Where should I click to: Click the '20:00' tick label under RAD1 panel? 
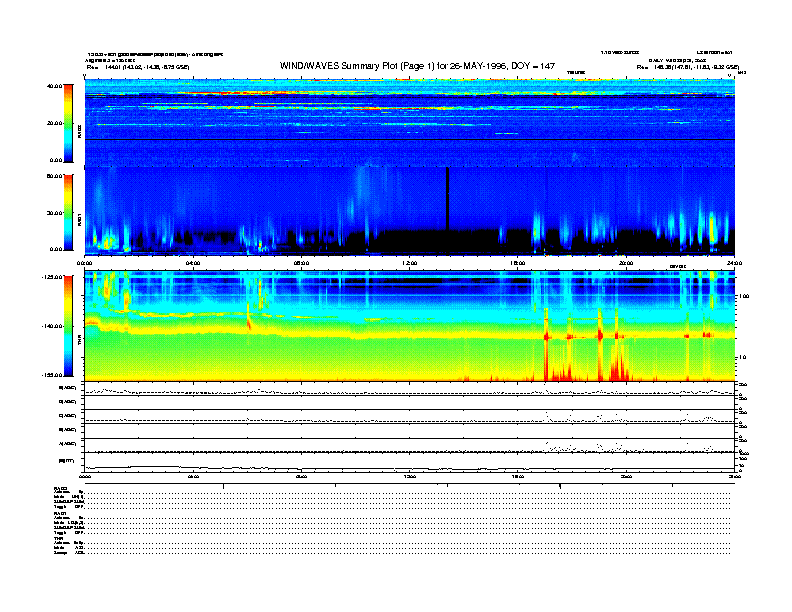pyautogui.click(x=626, y=263)
